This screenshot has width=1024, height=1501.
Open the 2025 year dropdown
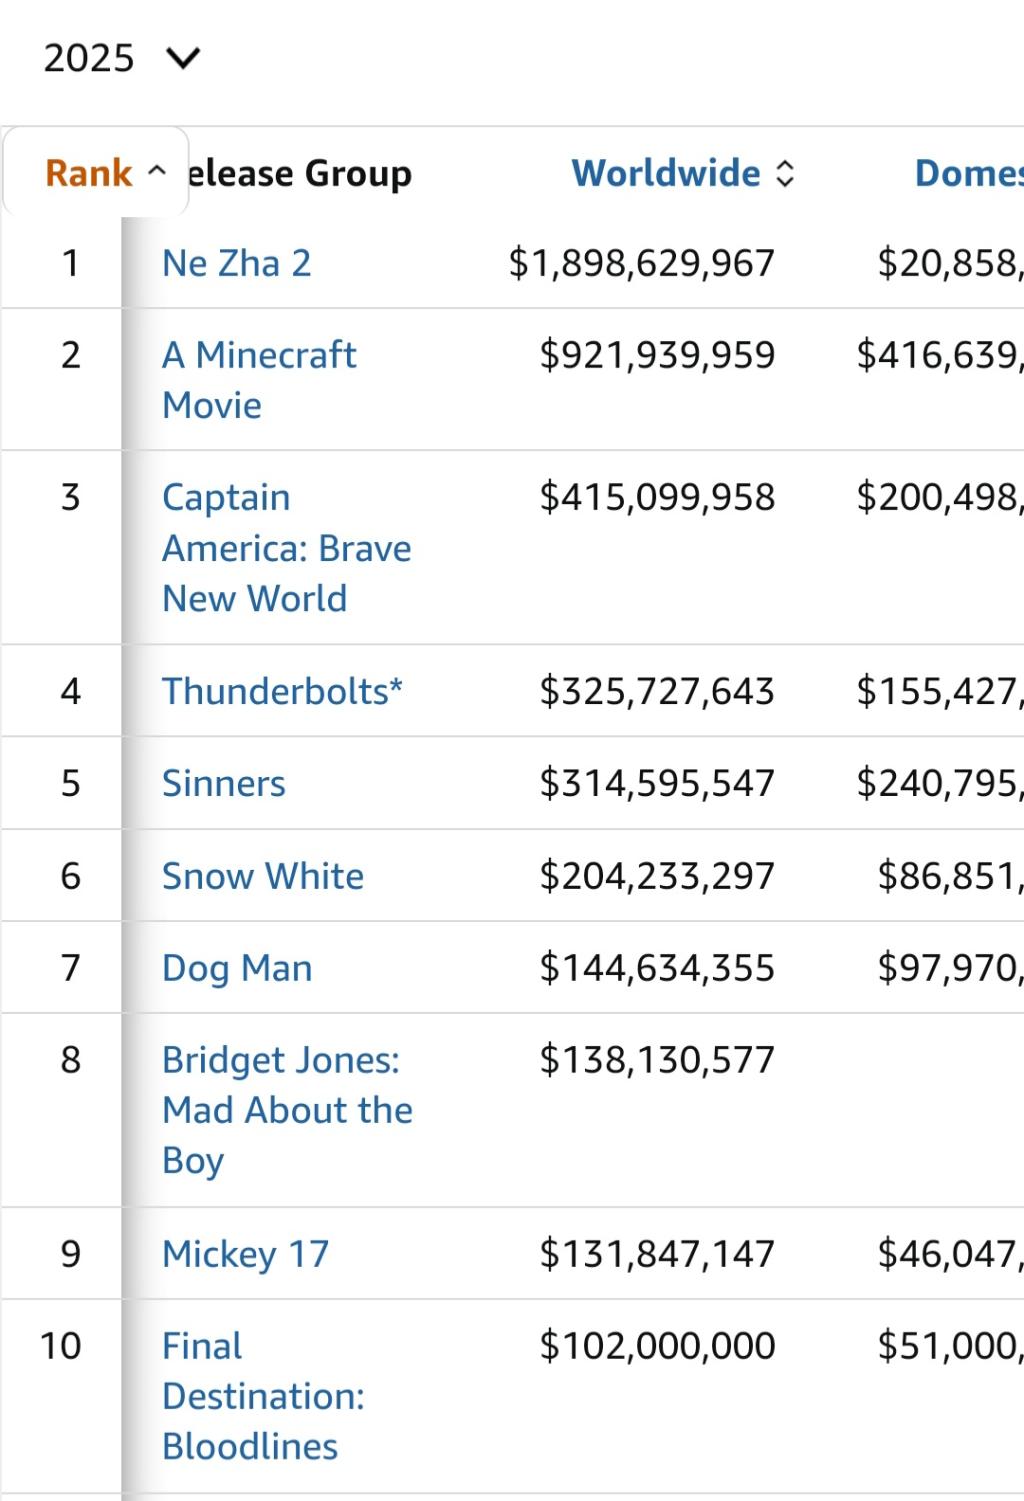(x=121, y=58)
